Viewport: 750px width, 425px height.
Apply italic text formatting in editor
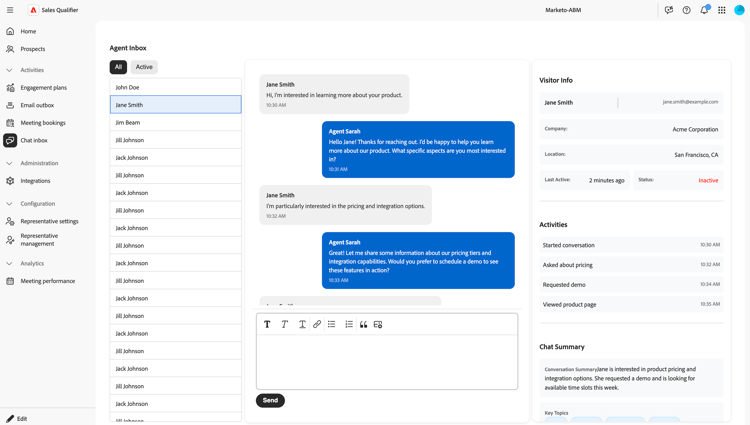tap(285, 325)
